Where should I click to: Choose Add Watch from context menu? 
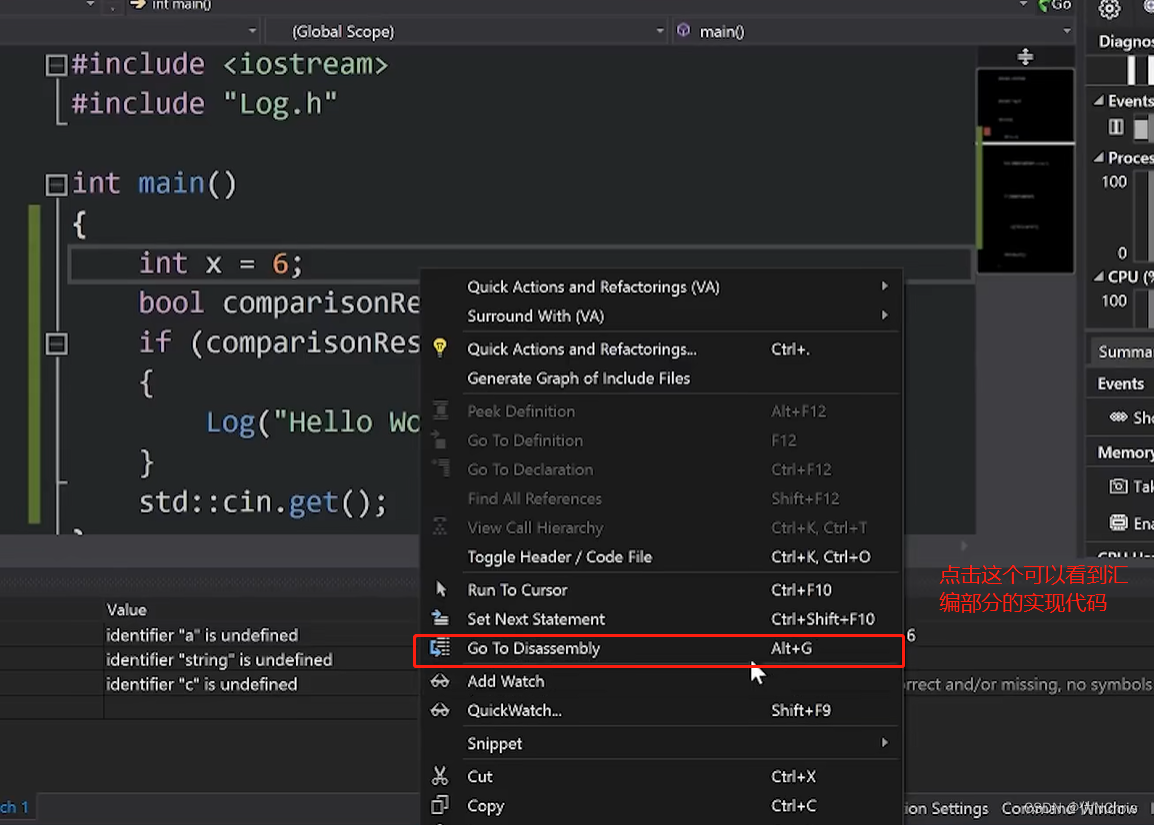(x=506, y=681)
